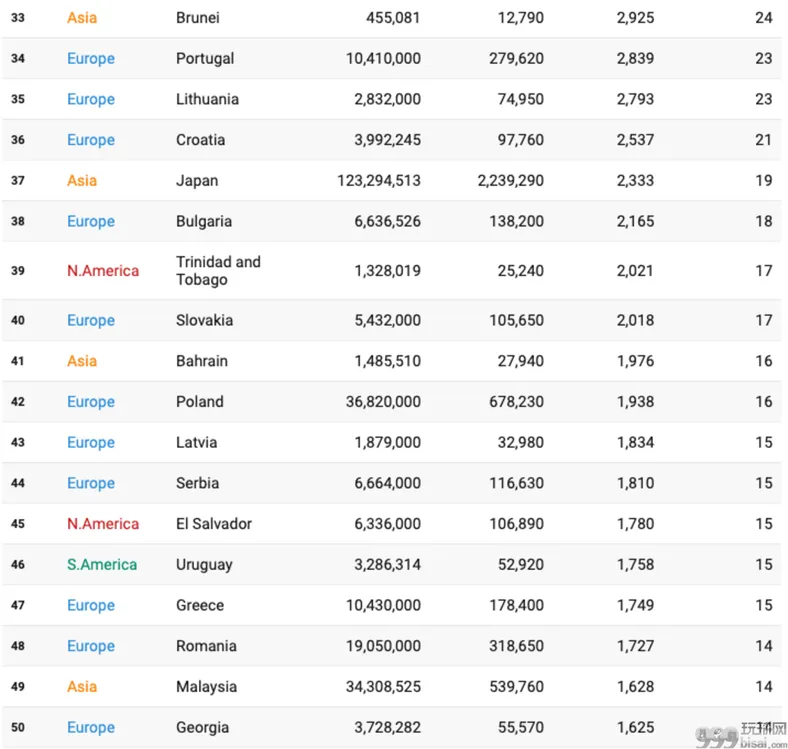Click rank number 43 for Latvia
The height and width of the screenshot is (749, 788).
(18, 442)
